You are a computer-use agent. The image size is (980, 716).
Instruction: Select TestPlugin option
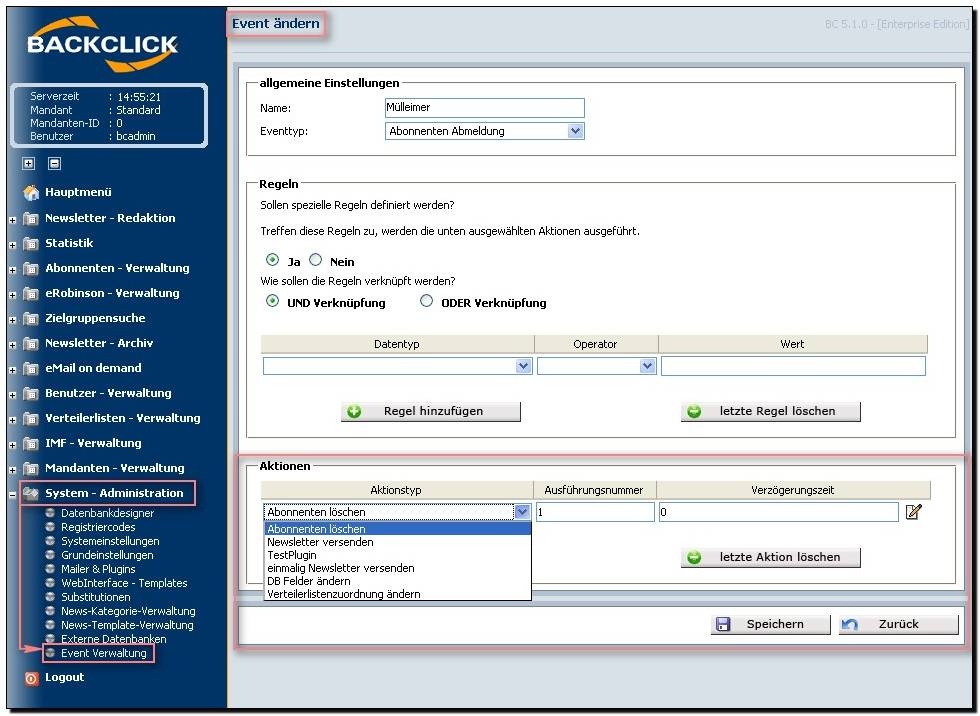(x=398, y=555)
